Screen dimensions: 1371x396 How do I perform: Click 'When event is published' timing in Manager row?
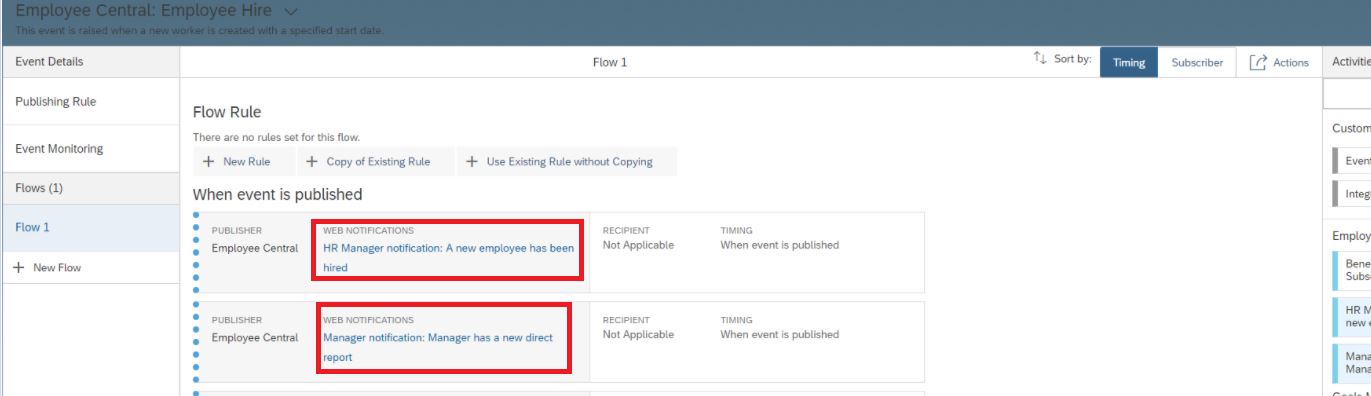coord(780,335)
